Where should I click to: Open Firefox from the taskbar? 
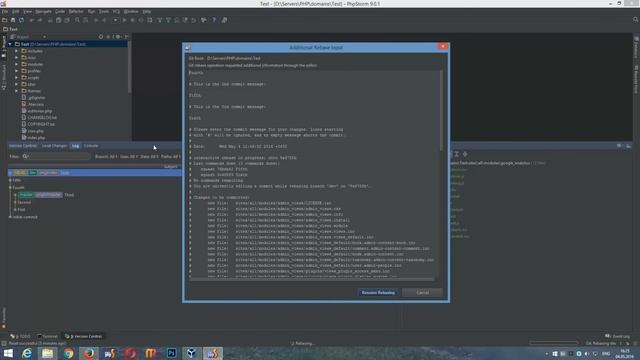(x=89, y=353)
